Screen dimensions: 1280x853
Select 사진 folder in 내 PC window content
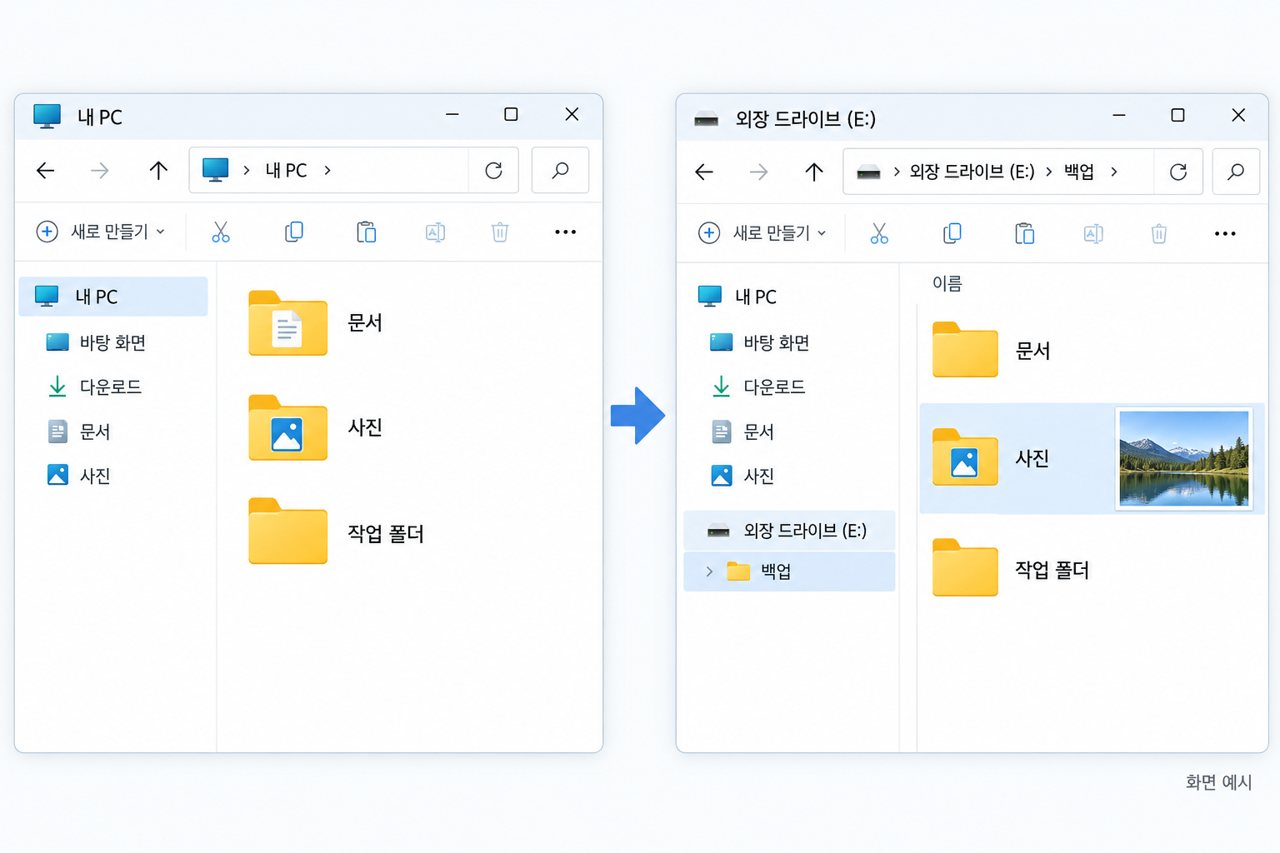pyautogui.click(x=316, y=428)
